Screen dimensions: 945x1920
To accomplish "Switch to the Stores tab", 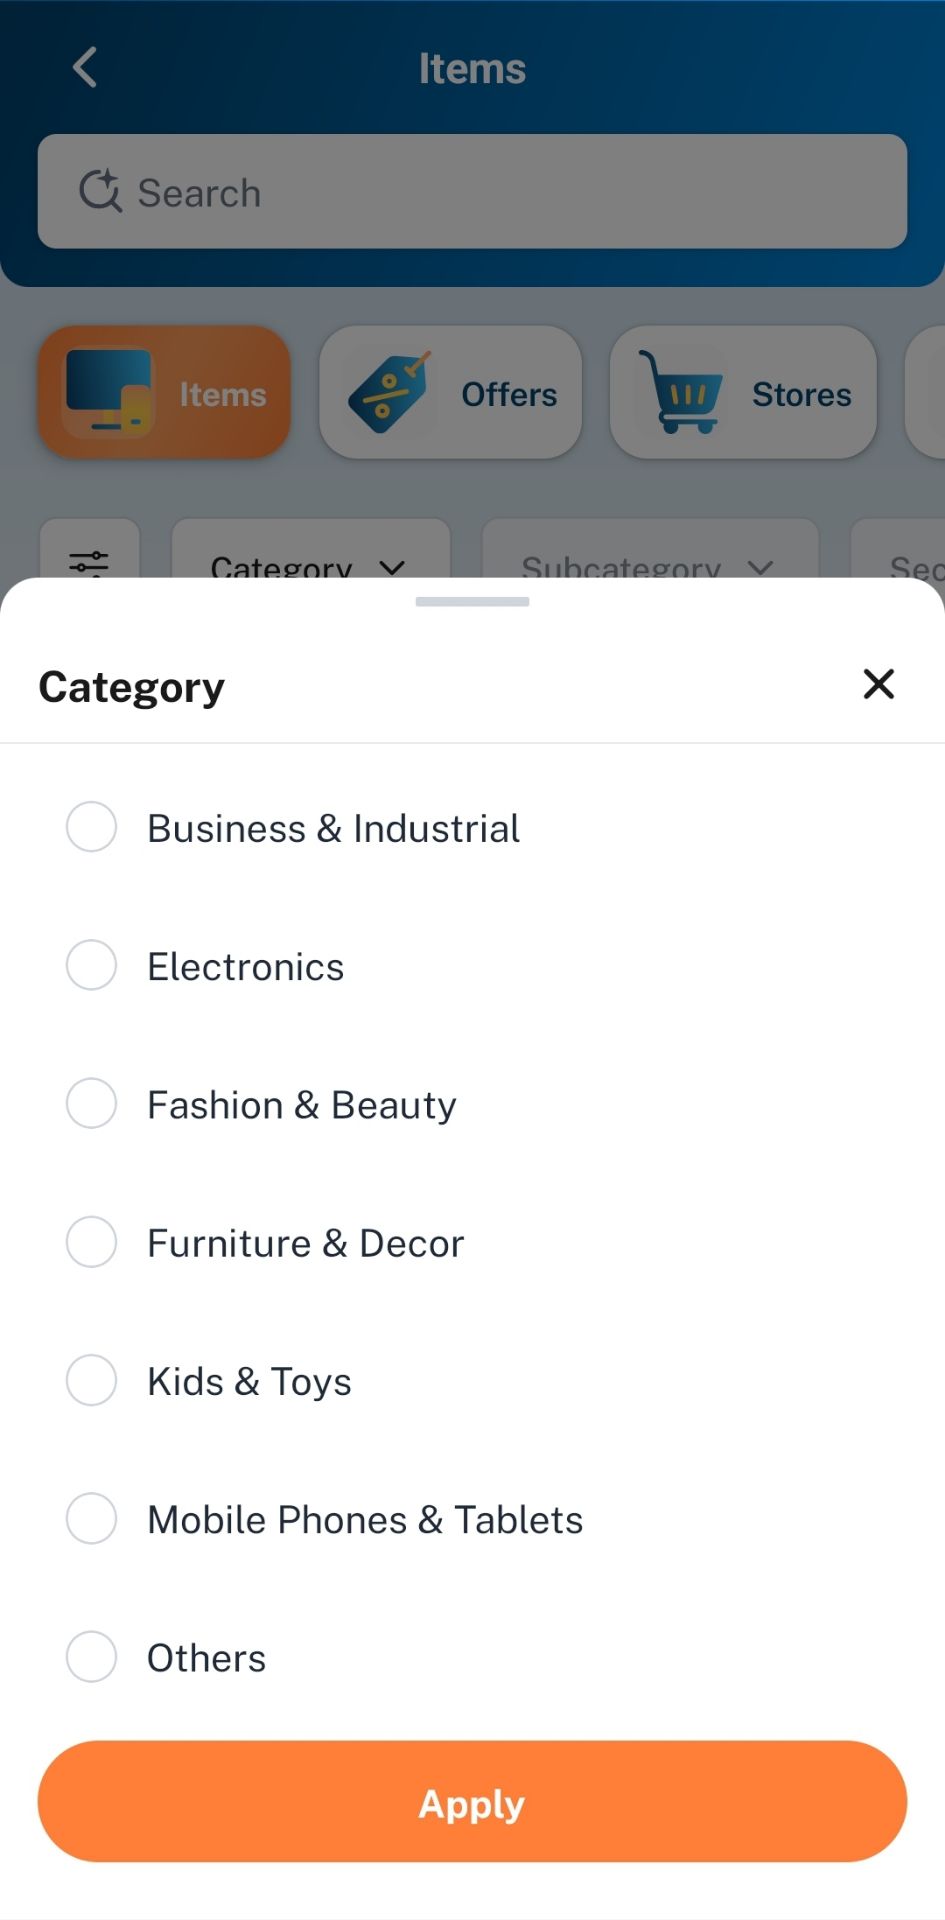I will pyautogui.click(x=743, y=392).
